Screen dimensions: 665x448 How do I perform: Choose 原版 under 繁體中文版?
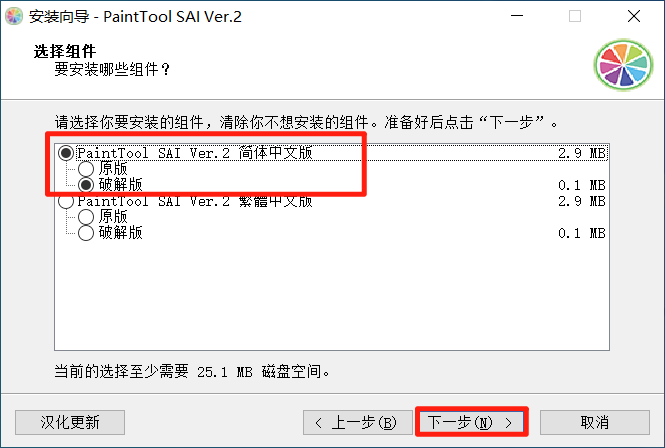click(x=86, y=217)
